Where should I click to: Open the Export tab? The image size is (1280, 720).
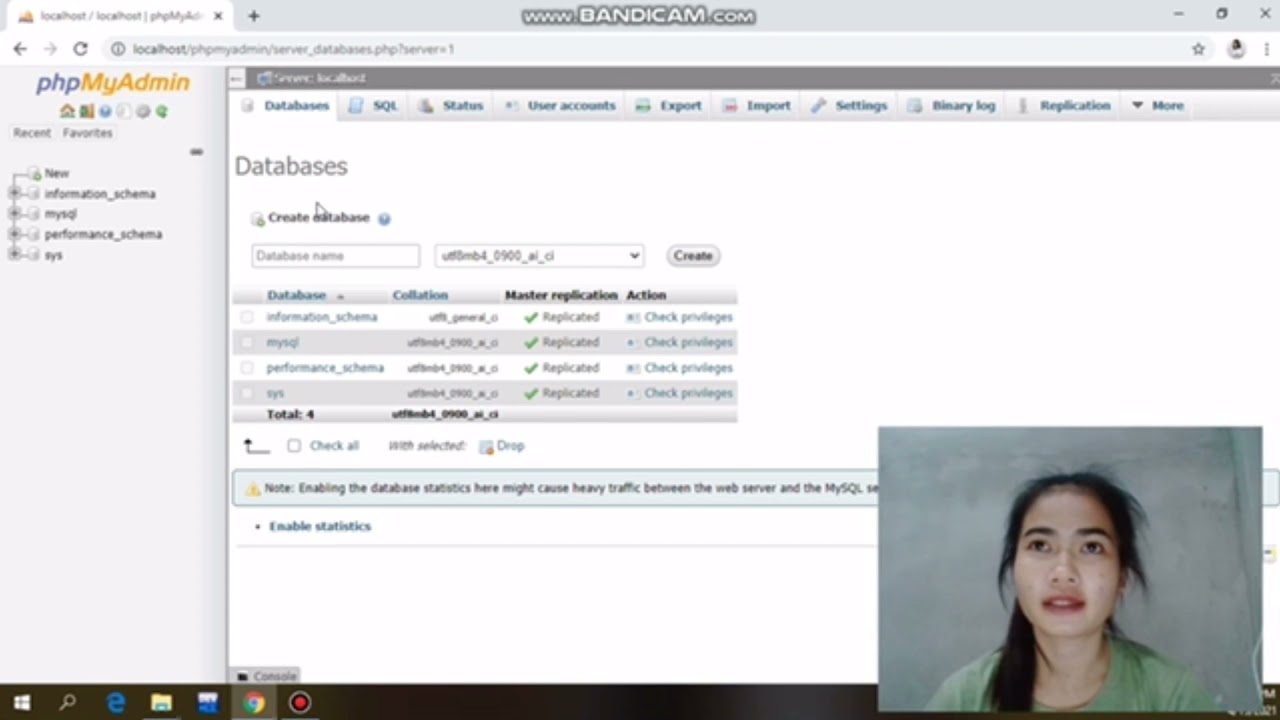click(x=669, y=105)
